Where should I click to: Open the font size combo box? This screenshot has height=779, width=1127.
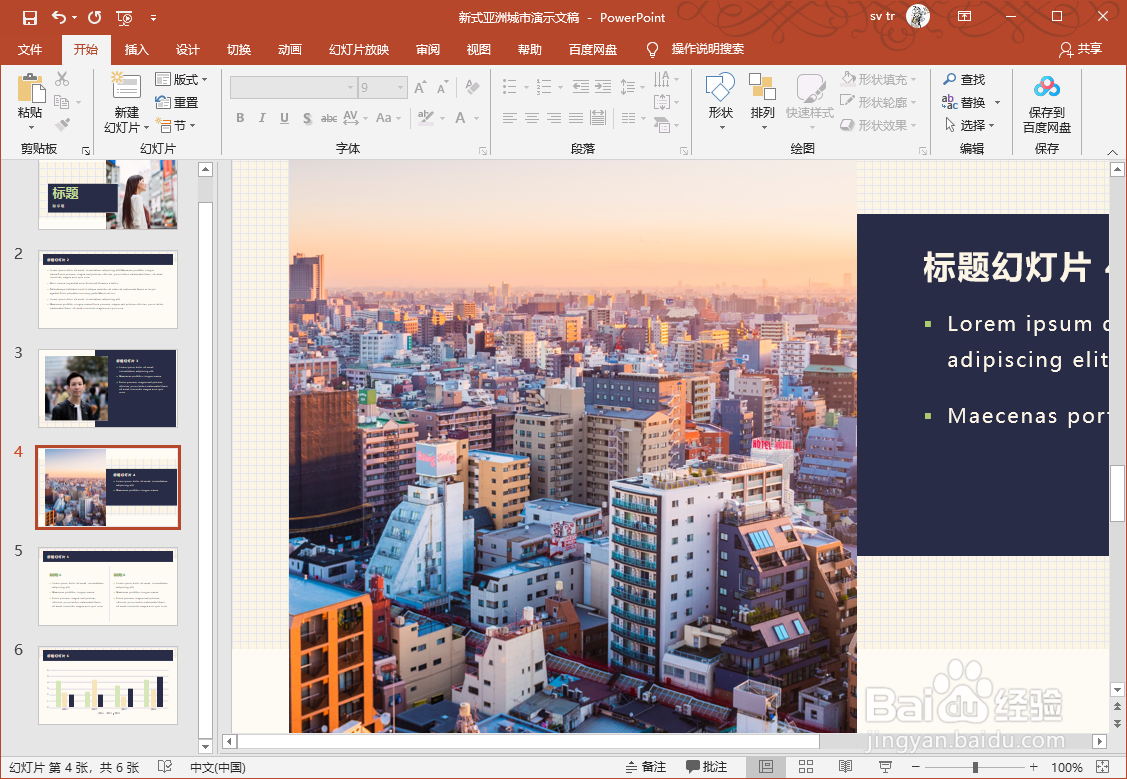(x=383, y=87)
